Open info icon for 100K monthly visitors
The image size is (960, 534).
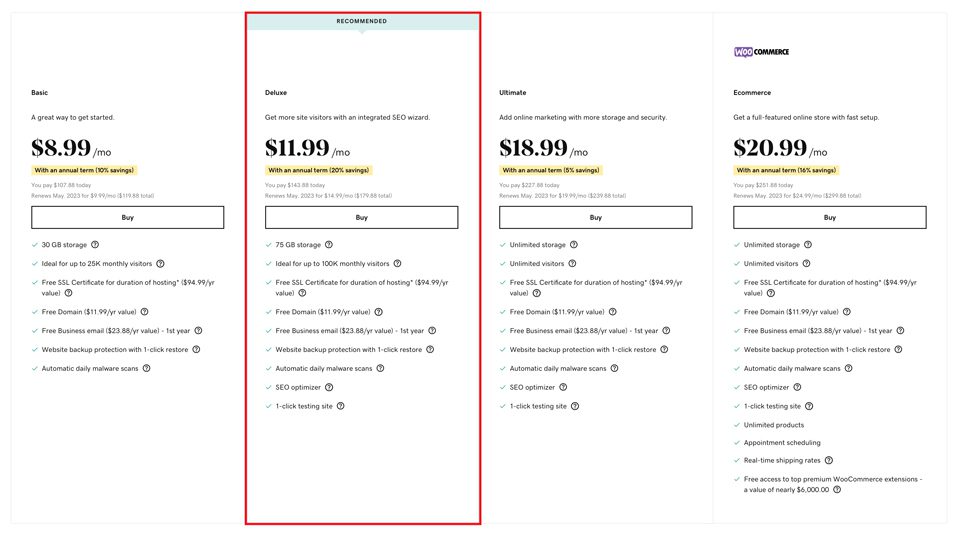tap(397, 264)
